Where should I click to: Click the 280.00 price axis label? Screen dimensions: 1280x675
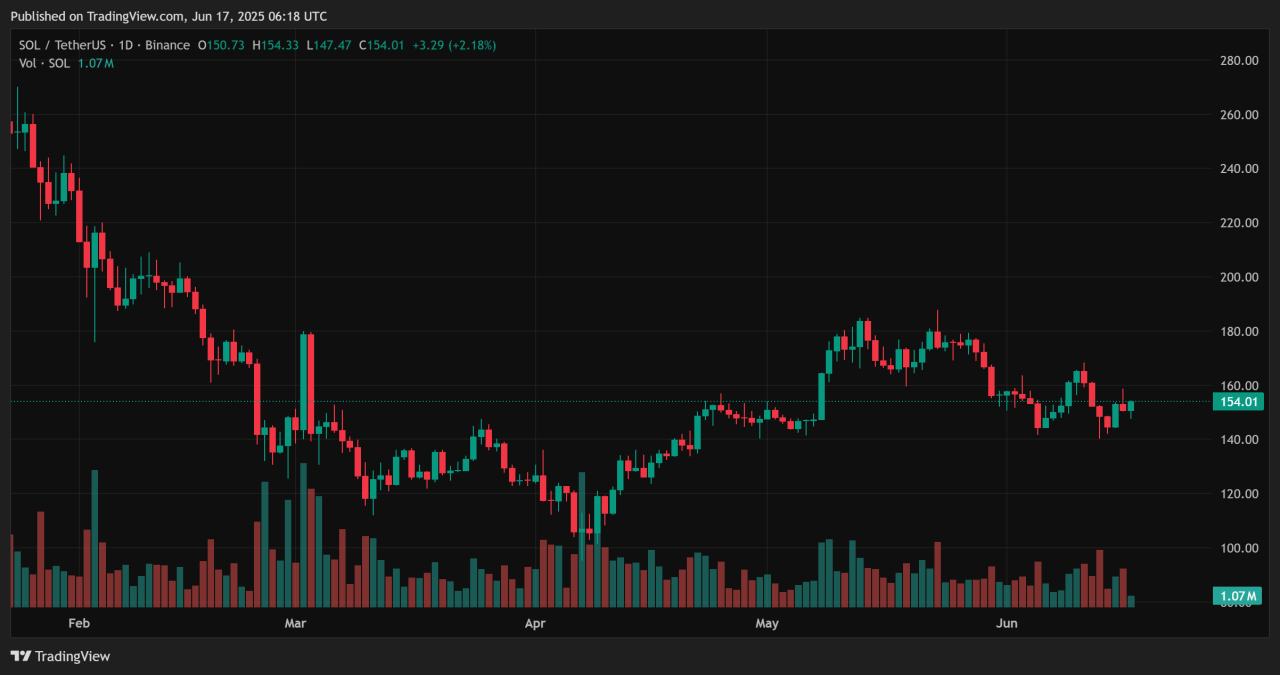[1239, 61]
